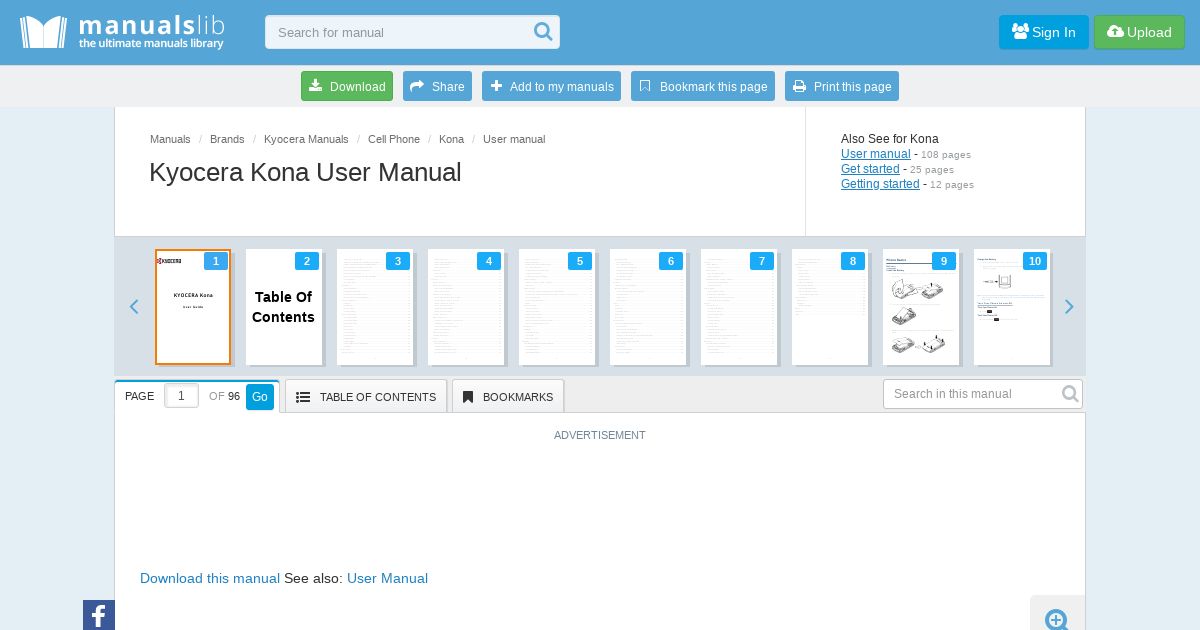This screenshot has width=1200, height=630.
Task: Select page 4 thumbnail
Action: tap(466, 307)
